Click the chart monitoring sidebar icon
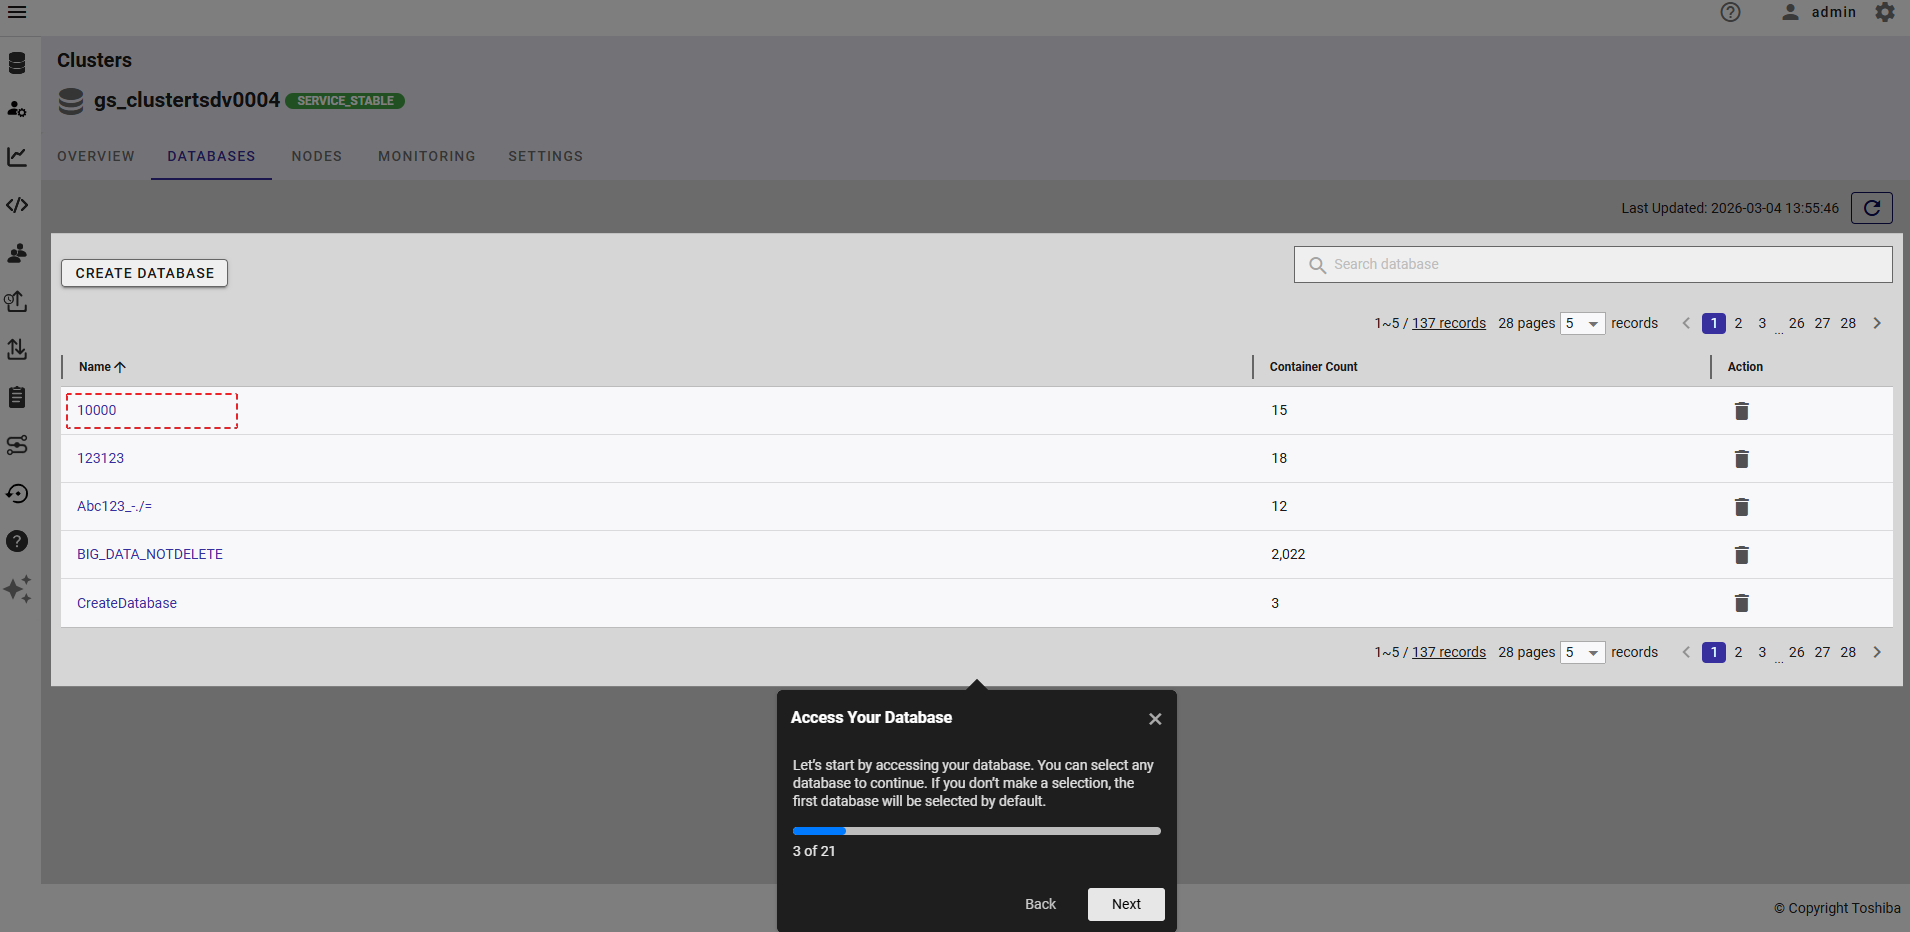 (17, 157)
